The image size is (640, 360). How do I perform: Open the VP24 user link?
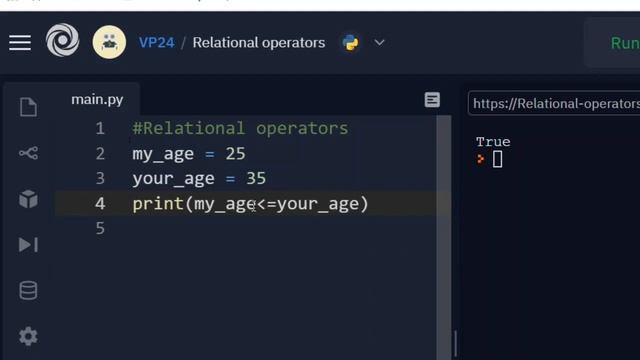pos(156,42)
